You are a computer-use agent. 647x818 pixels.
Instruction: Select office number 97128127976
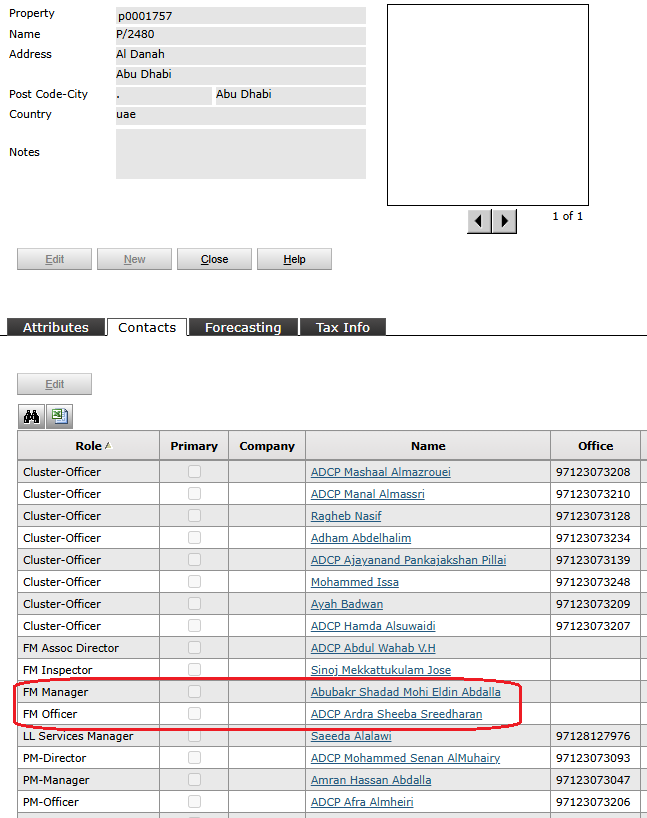tap(593, 736)
